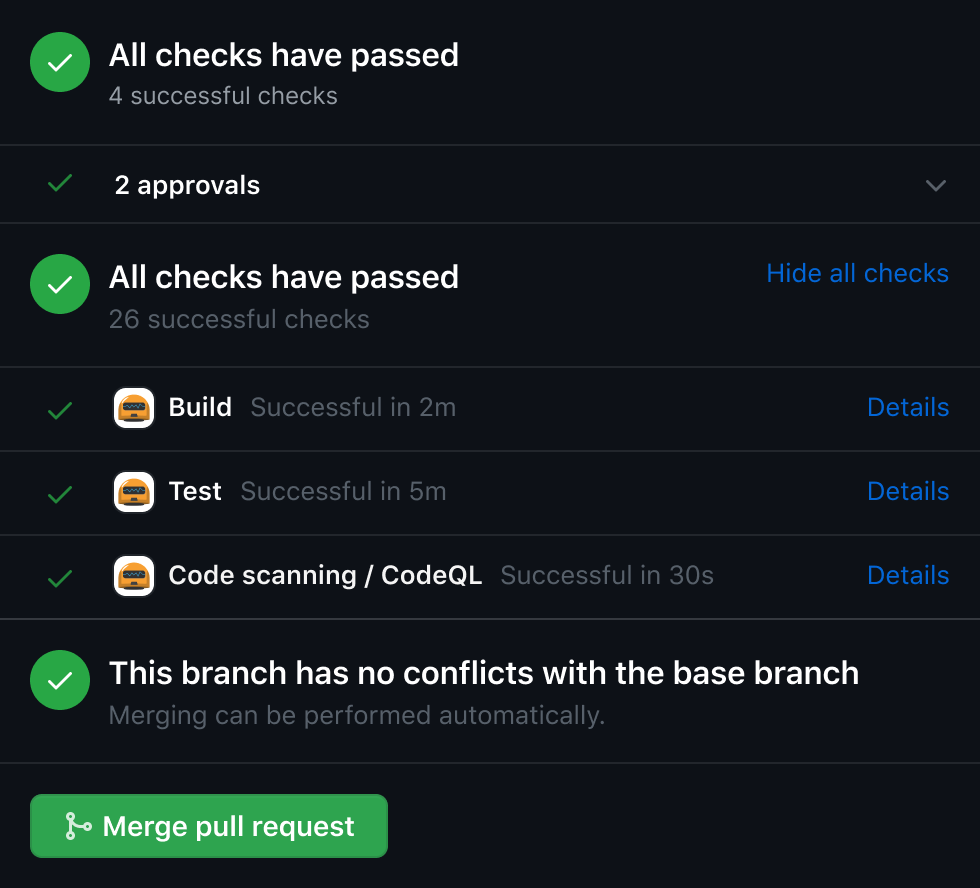Click the Test check app avatar icon
The image size is (980, 888).
[x=134, y=492]
